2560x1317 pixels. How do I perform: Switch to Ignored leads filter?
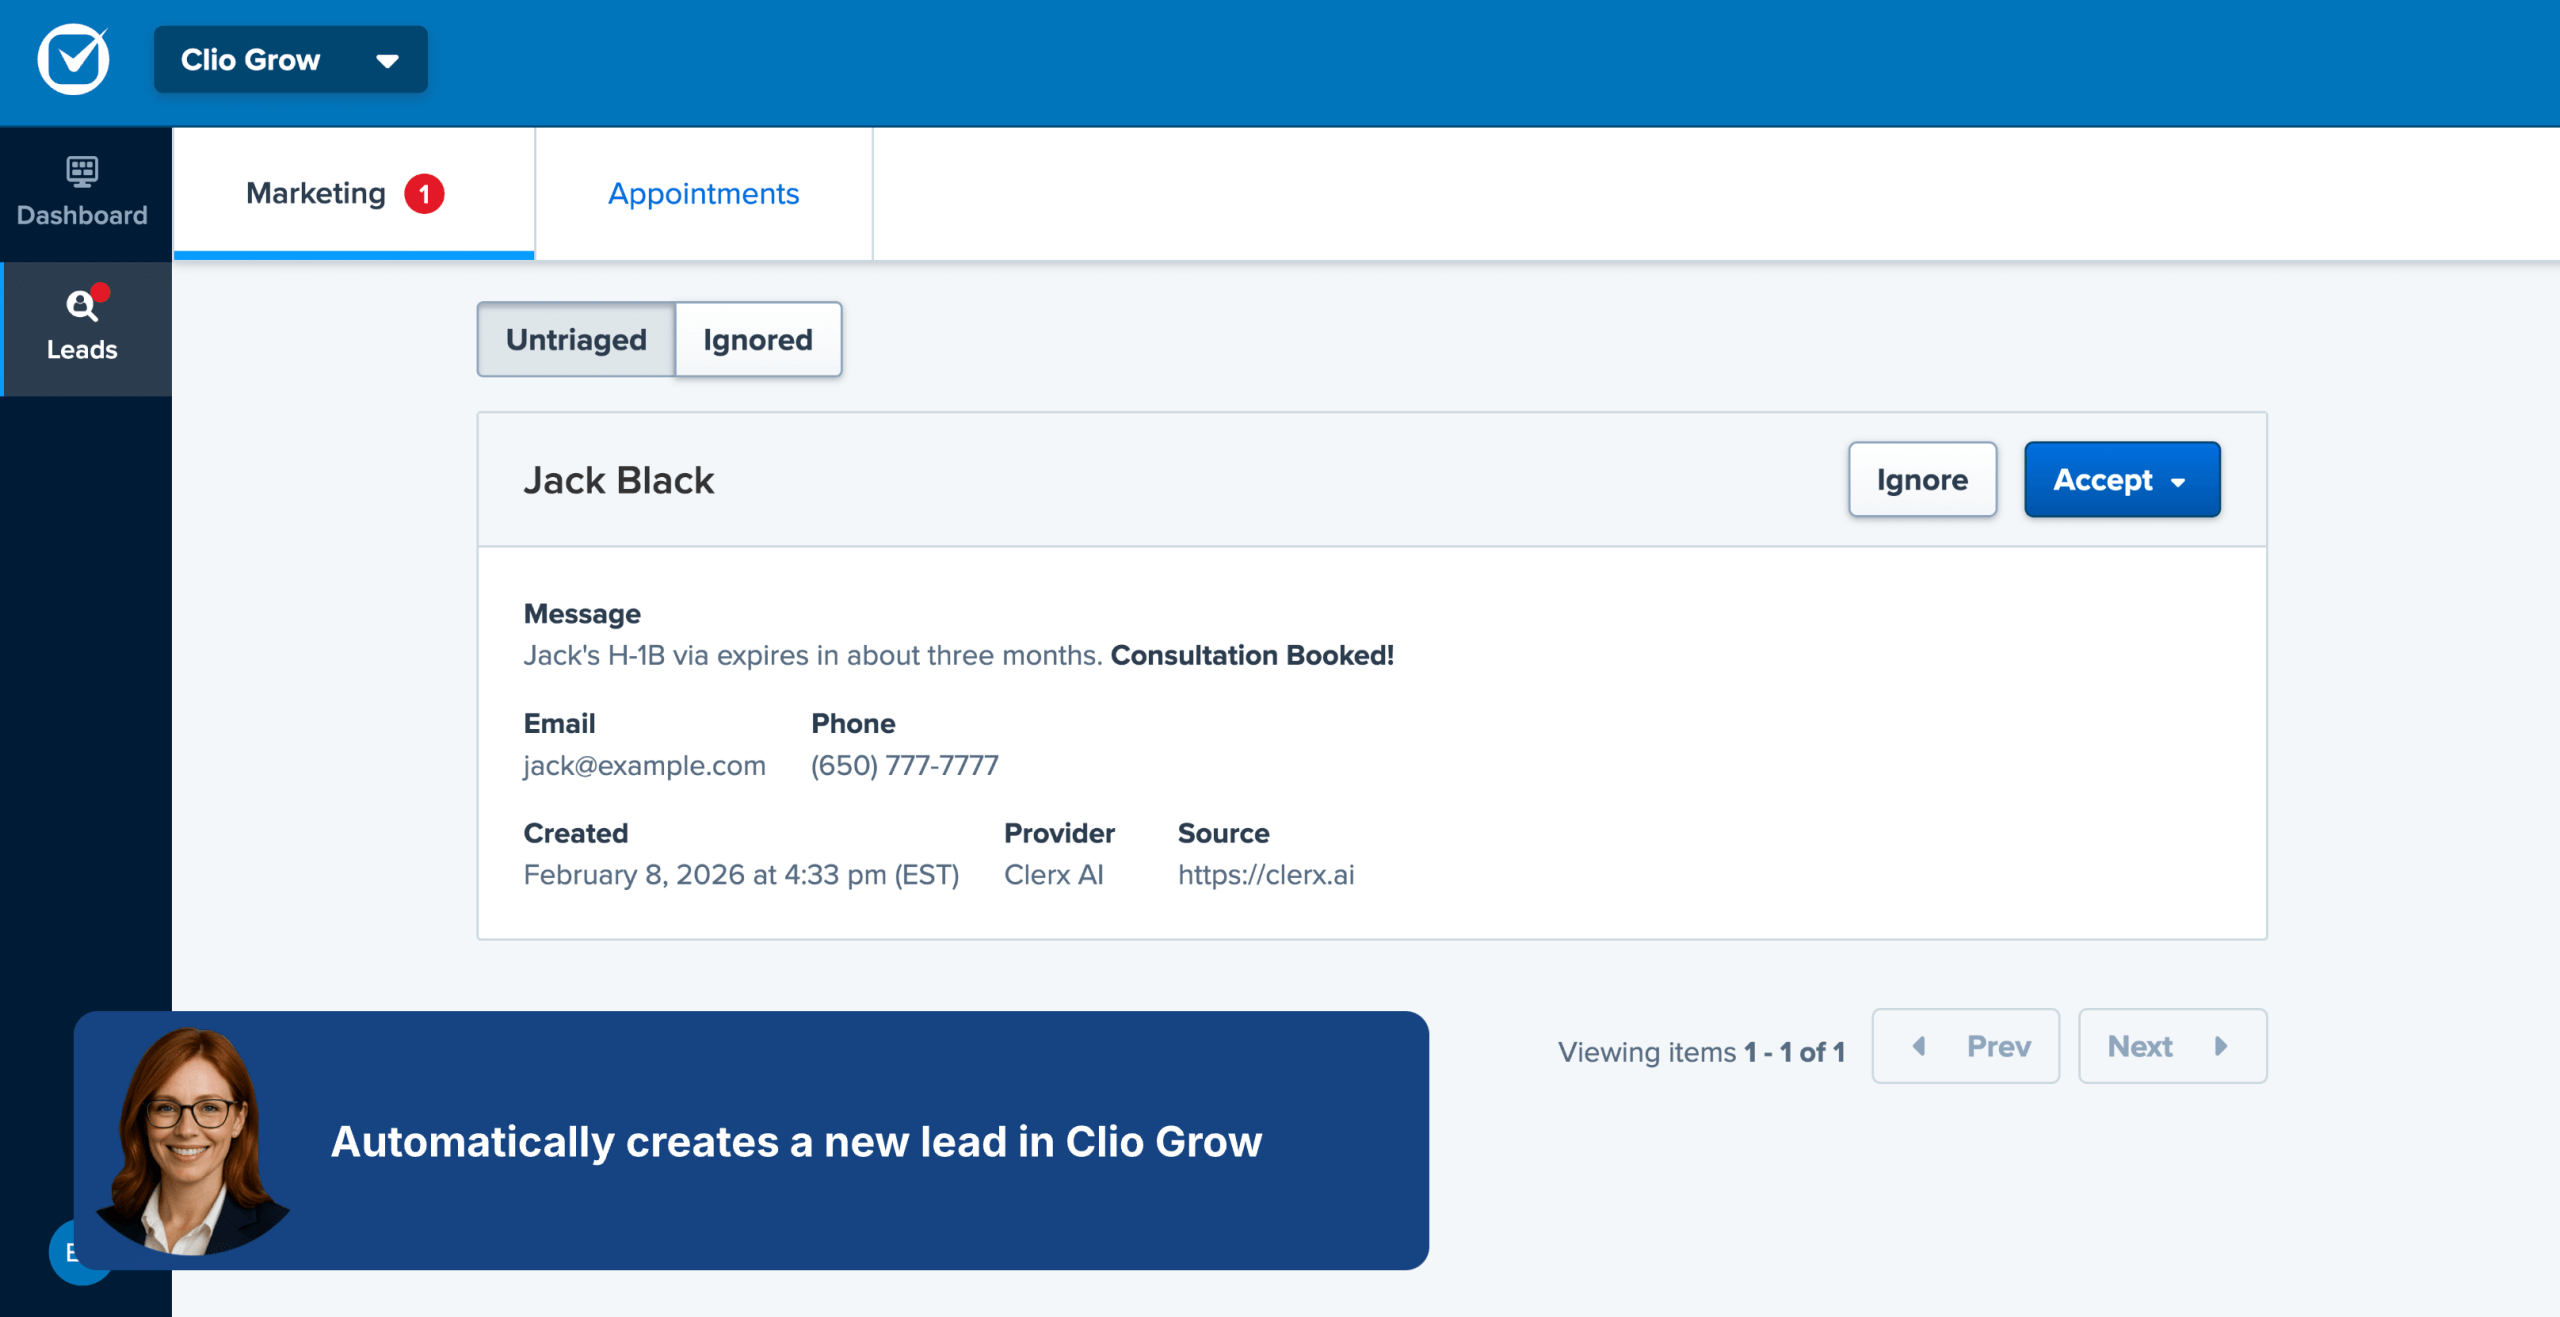tap(758, 340)
